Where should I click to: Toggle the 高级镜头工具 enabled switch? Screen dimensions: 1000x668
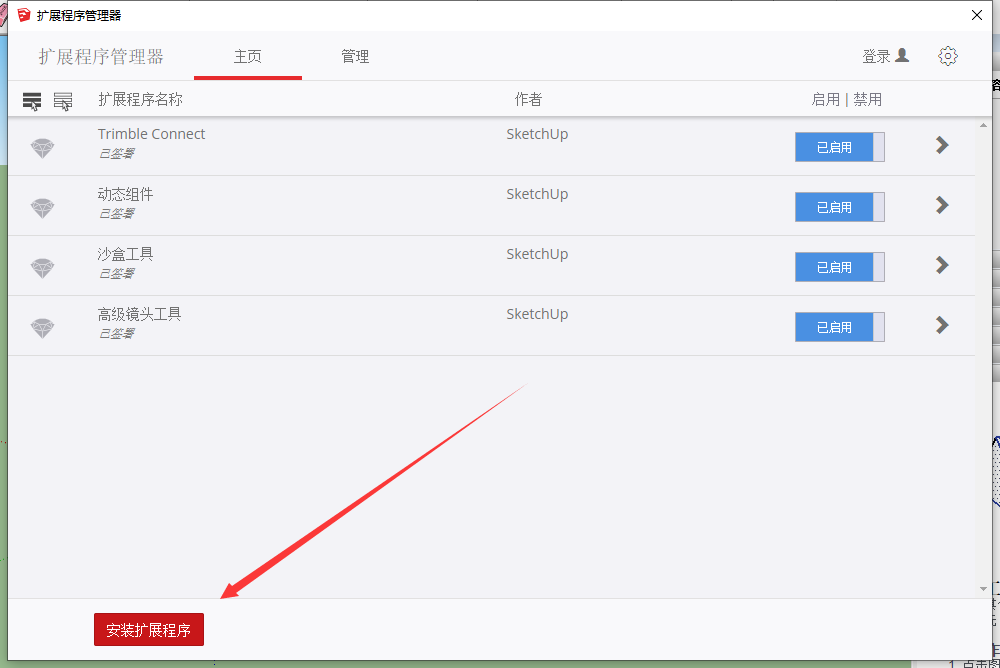[x=839, y=327]
